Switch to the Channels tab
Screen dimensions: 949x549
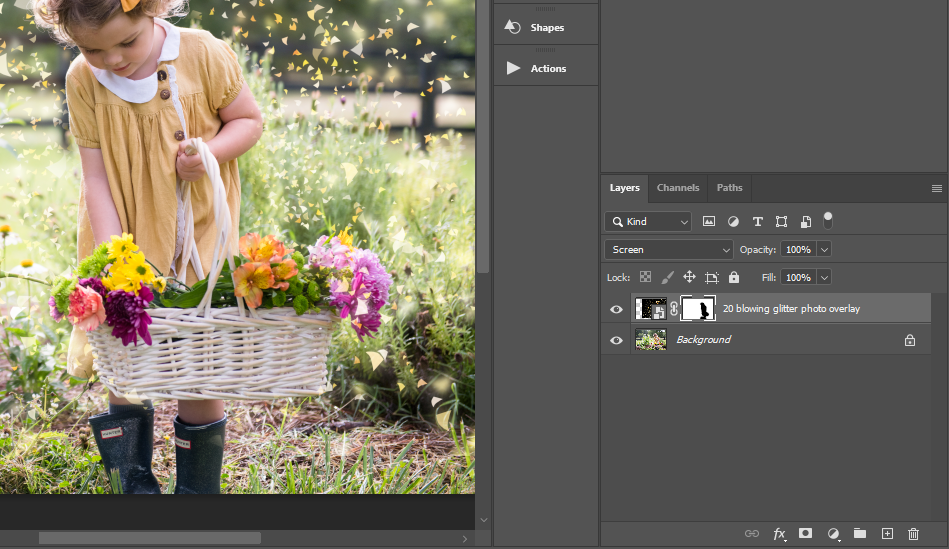coord(678,188)
